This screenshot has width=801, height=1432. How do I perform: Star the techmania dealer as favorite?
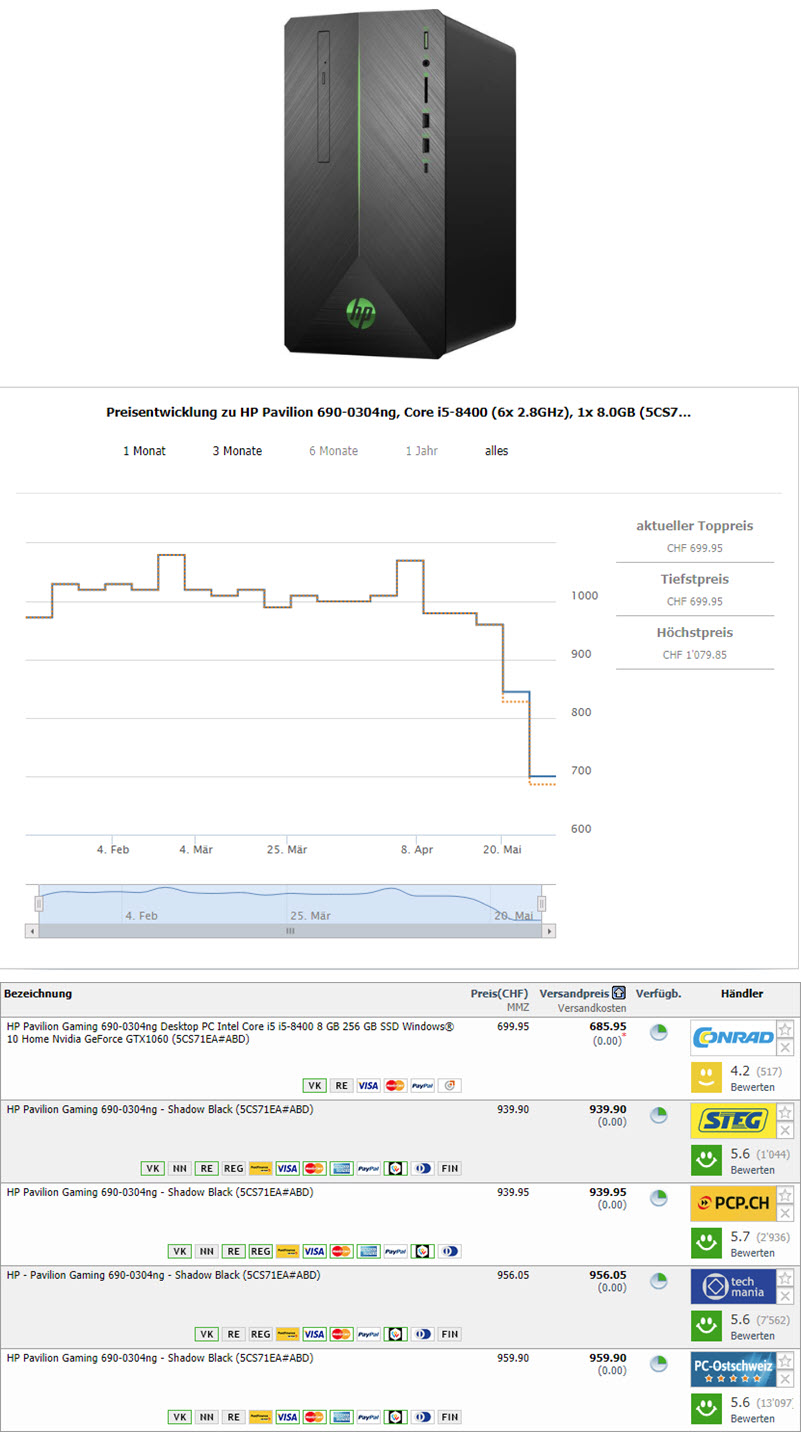[786, 1278]
